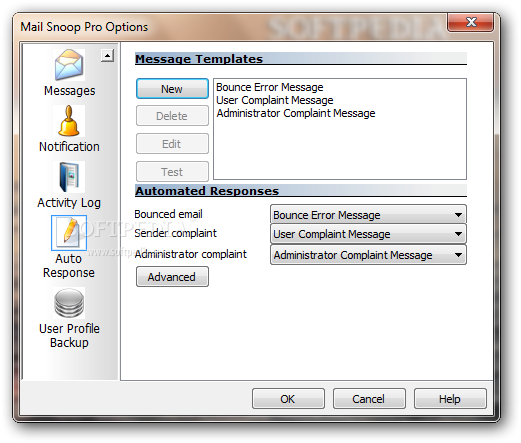Open Help for options dialog

tap(450, 398)
